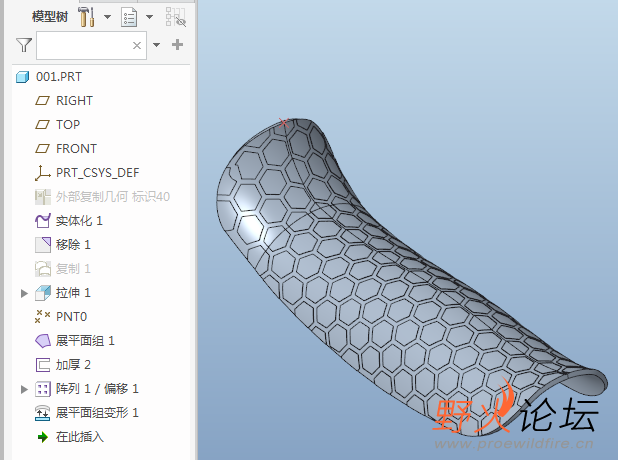This screenshot has height=460, width=618.
Task: Select 实体化 1 label in tree
Action: (79, 221)
